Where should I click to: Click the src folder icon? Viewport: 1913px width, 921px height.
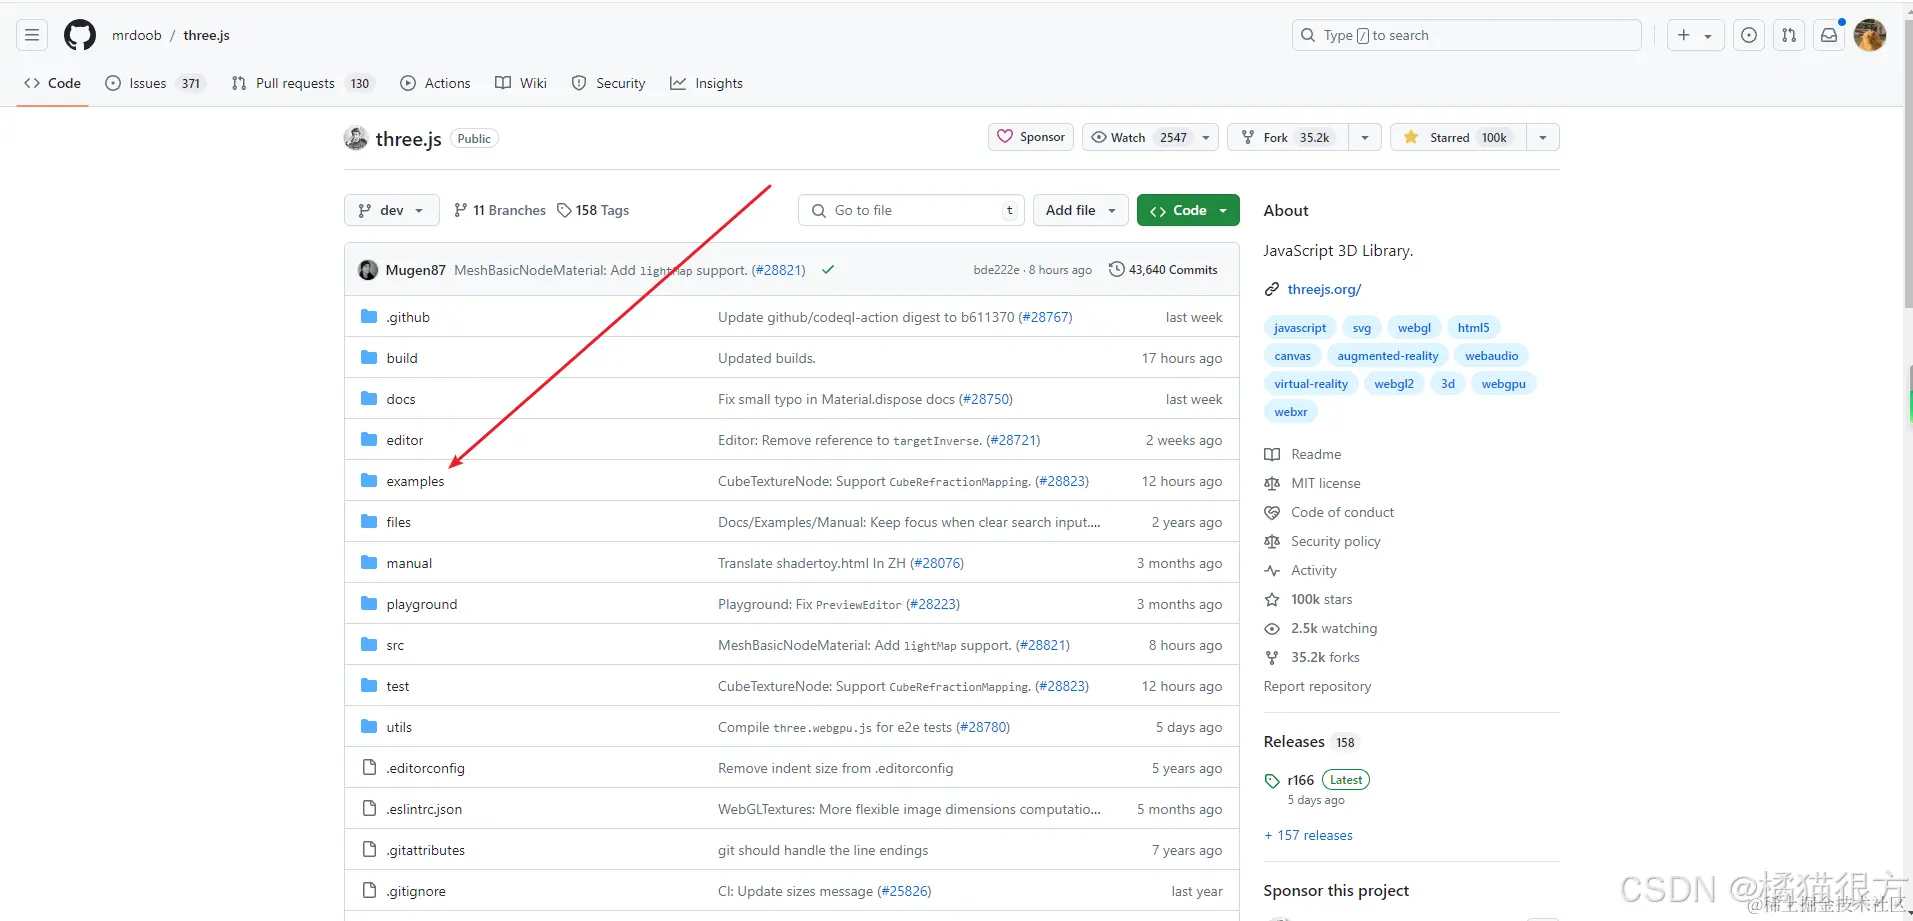tap(369, 645)
